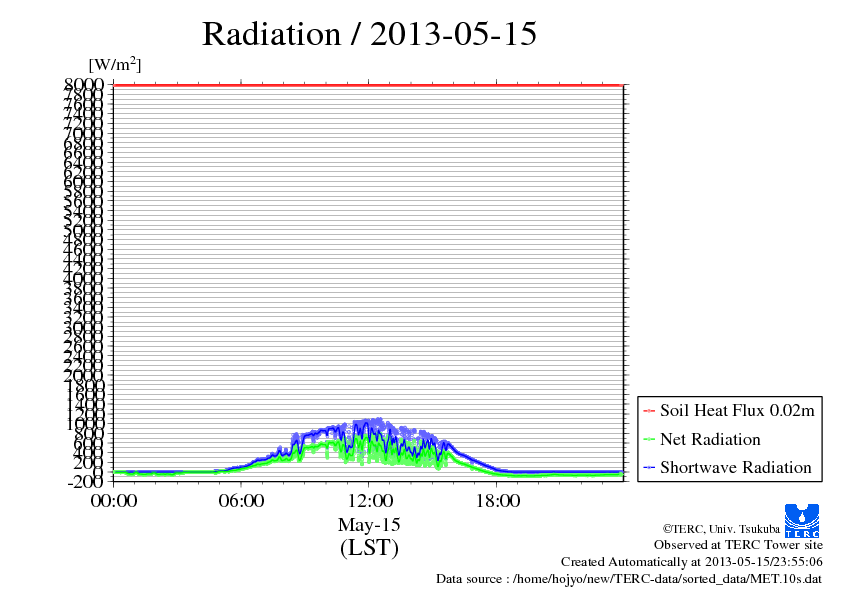Click the '12:00' x-axis label
Viewport: 842px width, 595px height.
point(370,501)
